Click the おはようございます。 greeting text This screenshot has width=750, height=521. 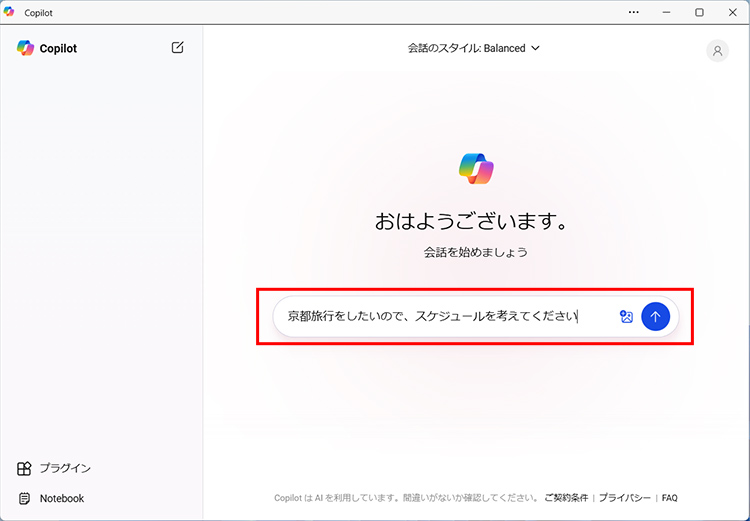click(472, 222)
